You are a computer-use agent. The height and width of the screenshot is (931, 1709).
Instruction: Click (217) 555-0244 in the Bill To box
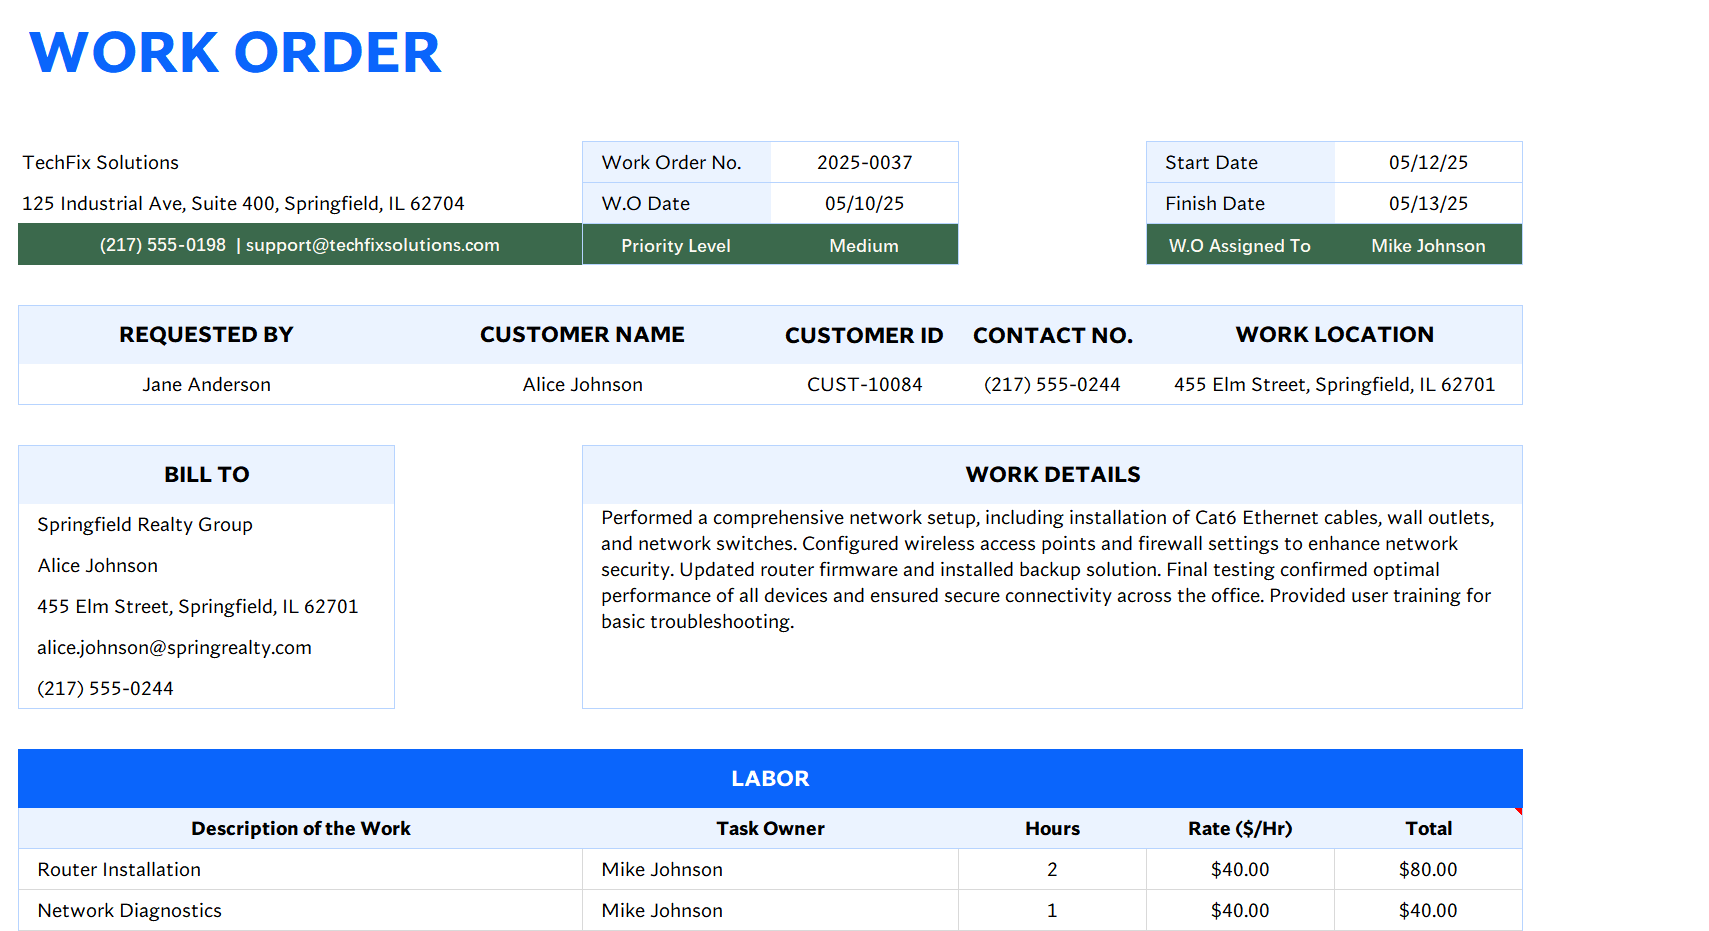point(105,689)
